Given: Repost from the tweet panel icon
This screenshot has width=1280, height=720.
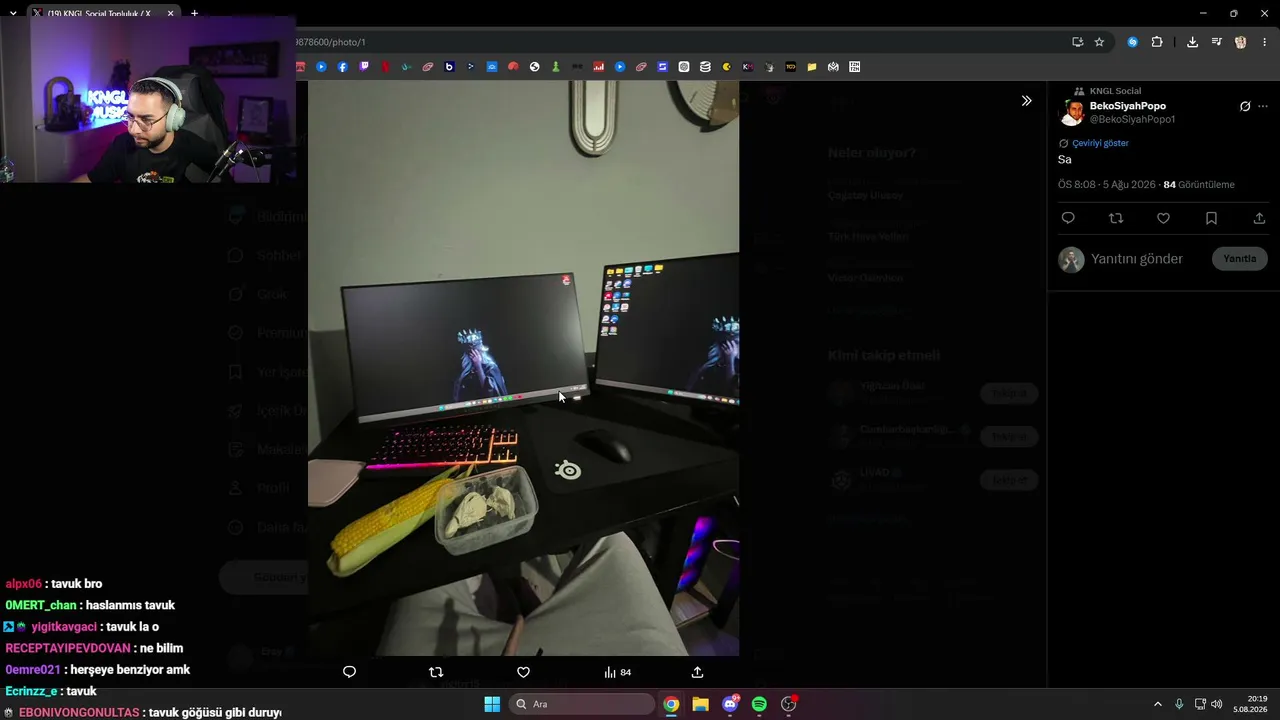Looking at the screenshot, I should (1116, 218).
